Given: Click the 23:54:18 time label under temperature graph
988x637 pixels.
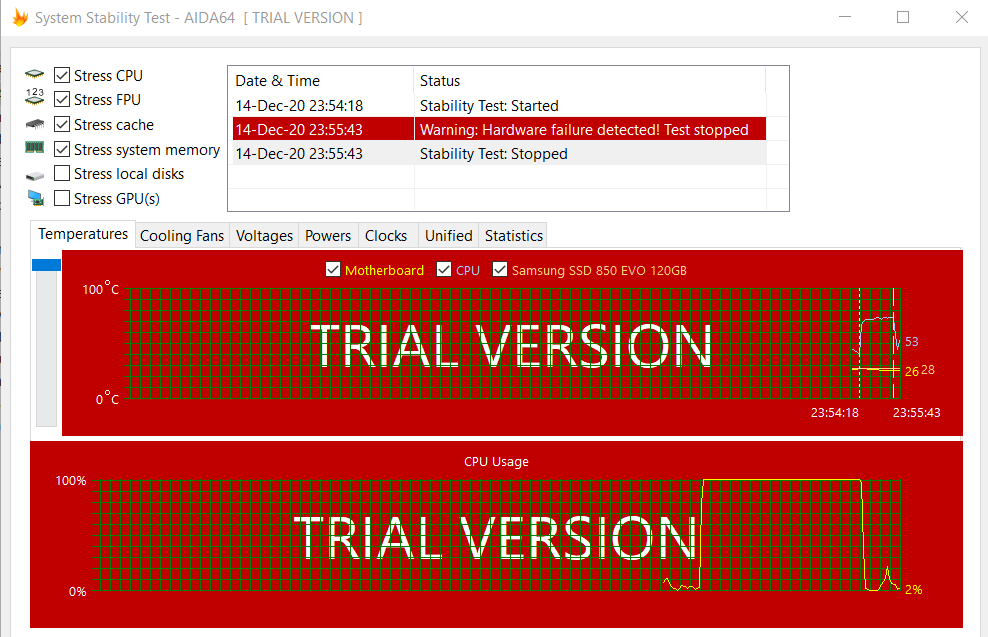Looking at the screenshot, I should 834,413.
